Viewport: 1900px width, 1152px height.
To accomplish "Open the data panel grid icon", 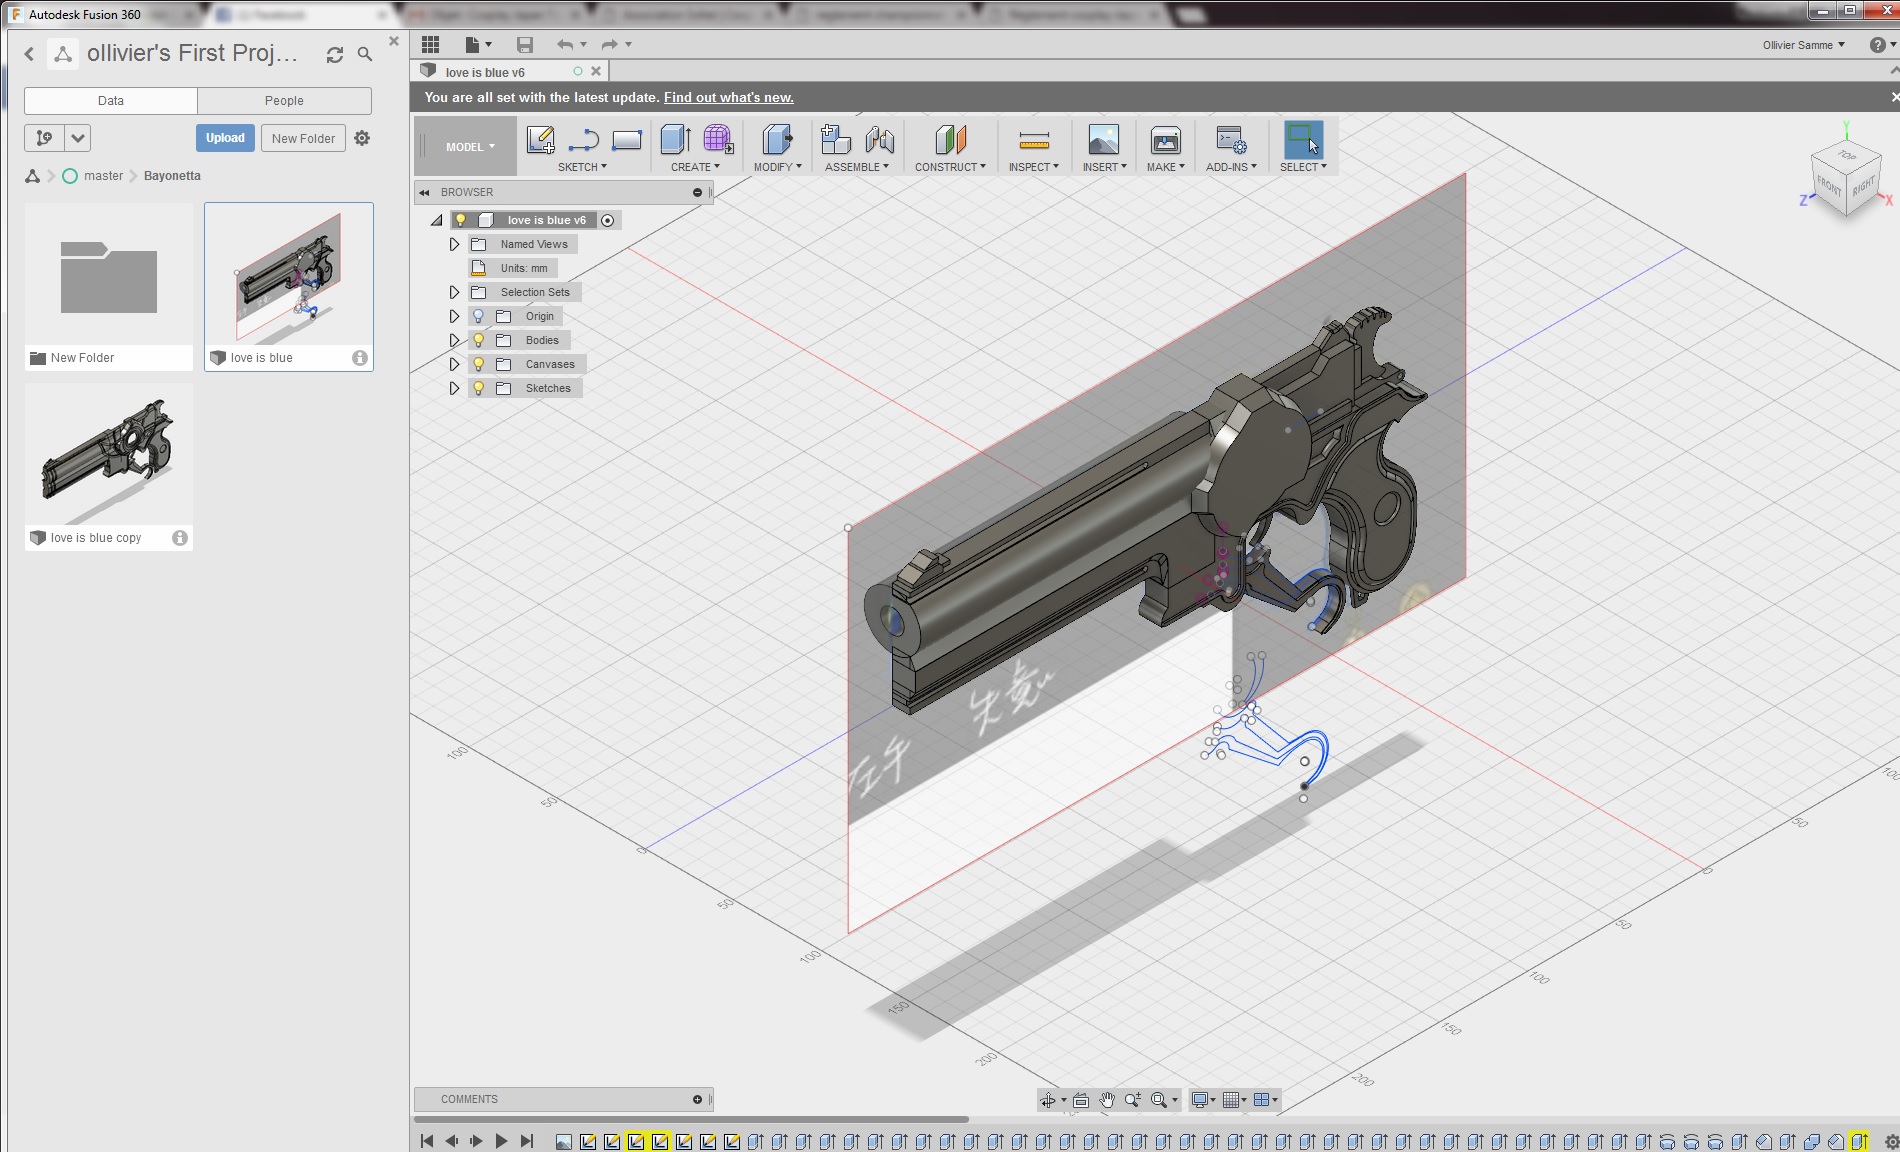I will (431, 45).
